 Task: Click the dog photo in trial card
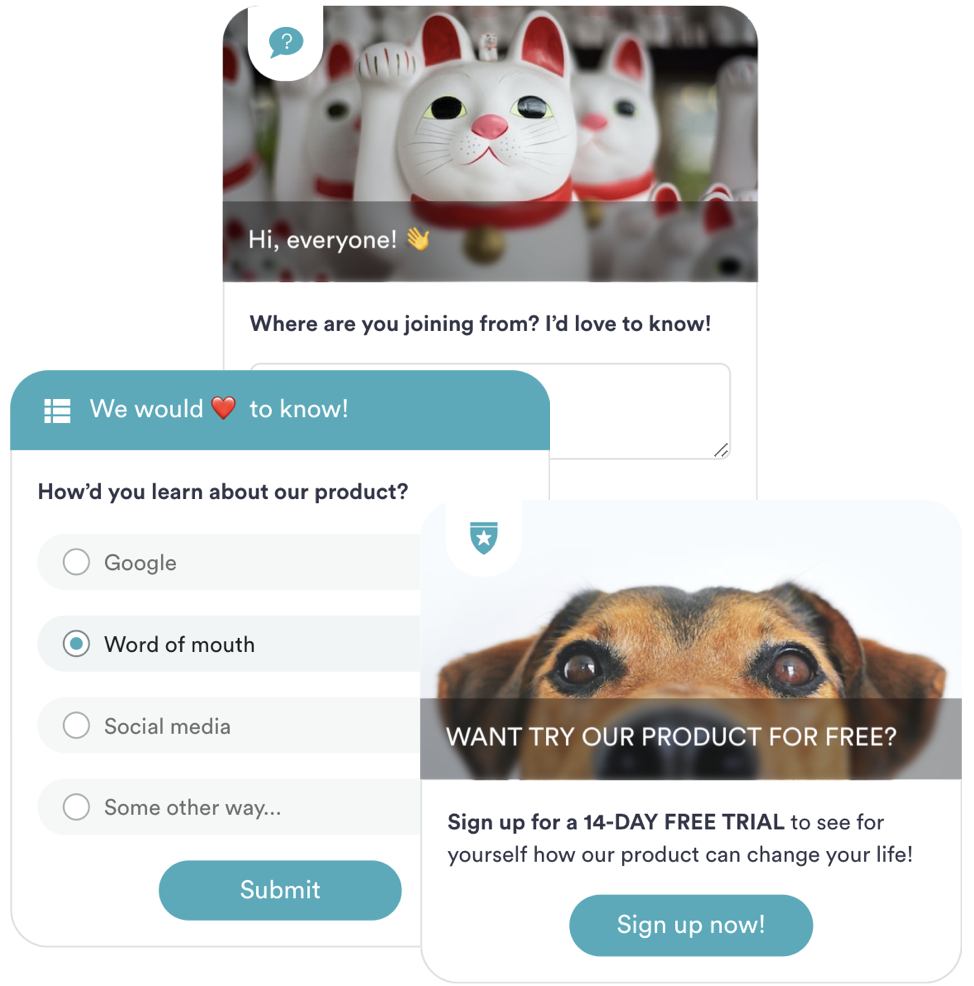(690, 640)
